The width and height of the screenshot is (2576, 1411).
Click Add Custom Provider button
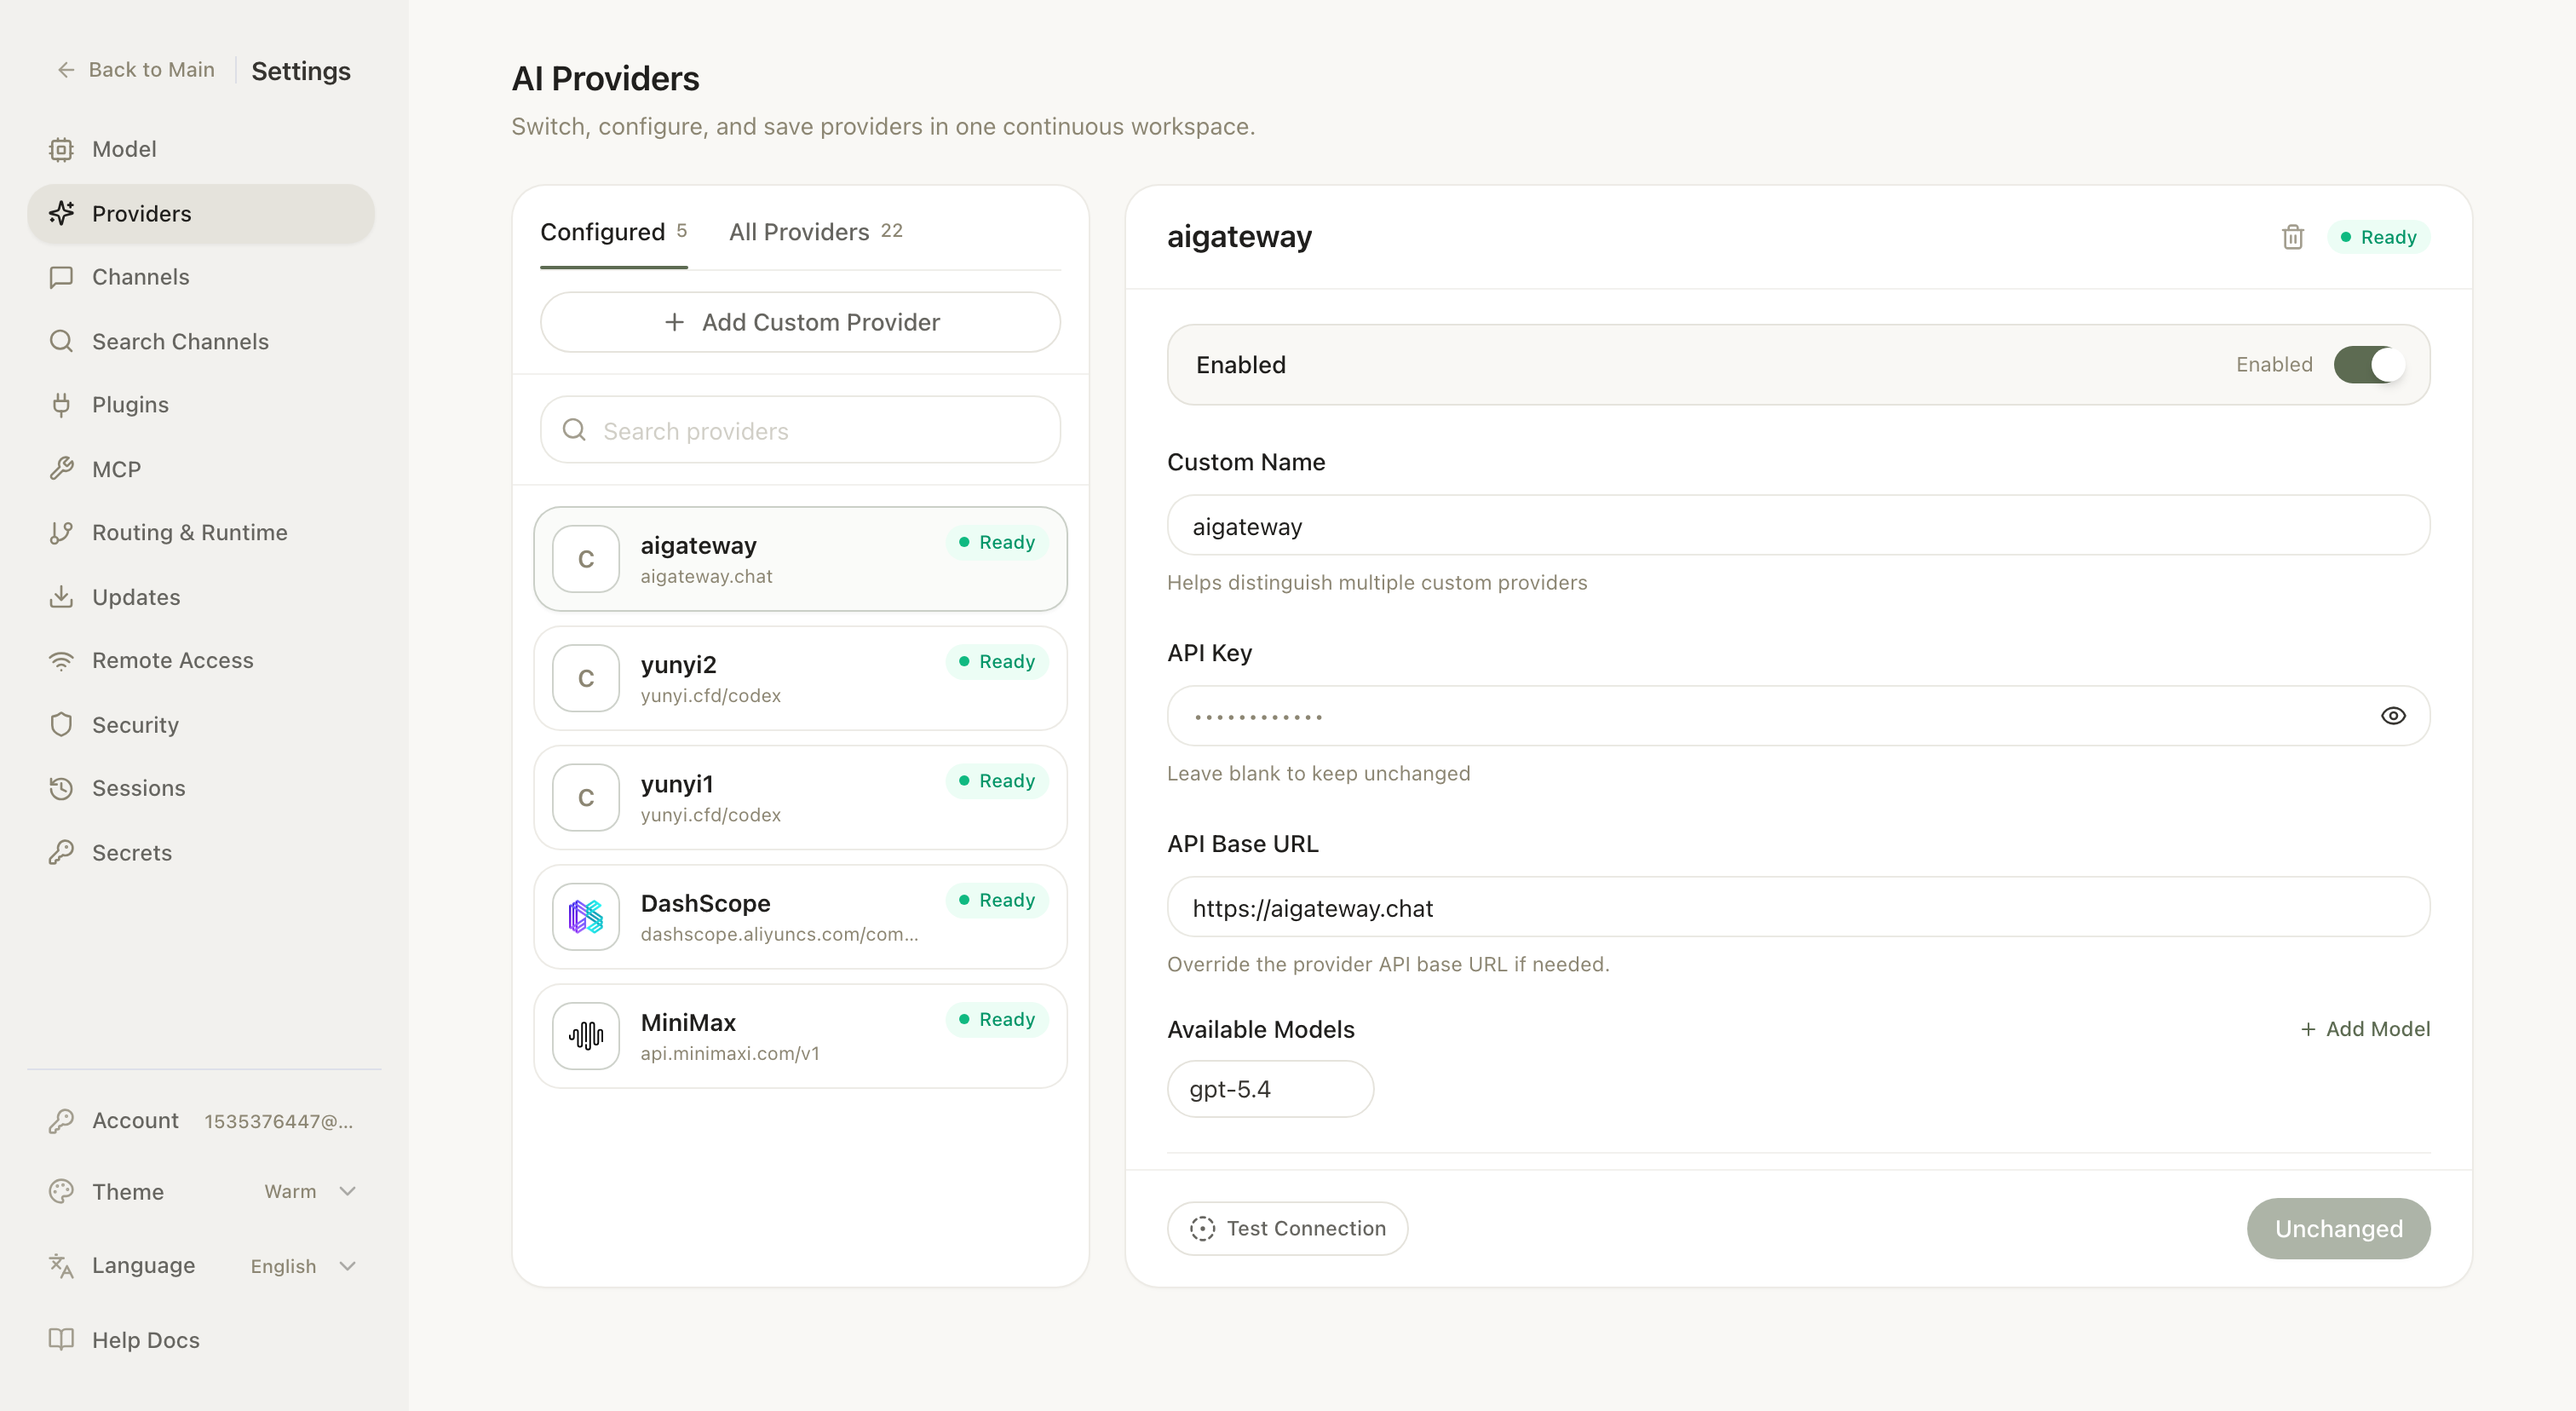tap(800, 322)
